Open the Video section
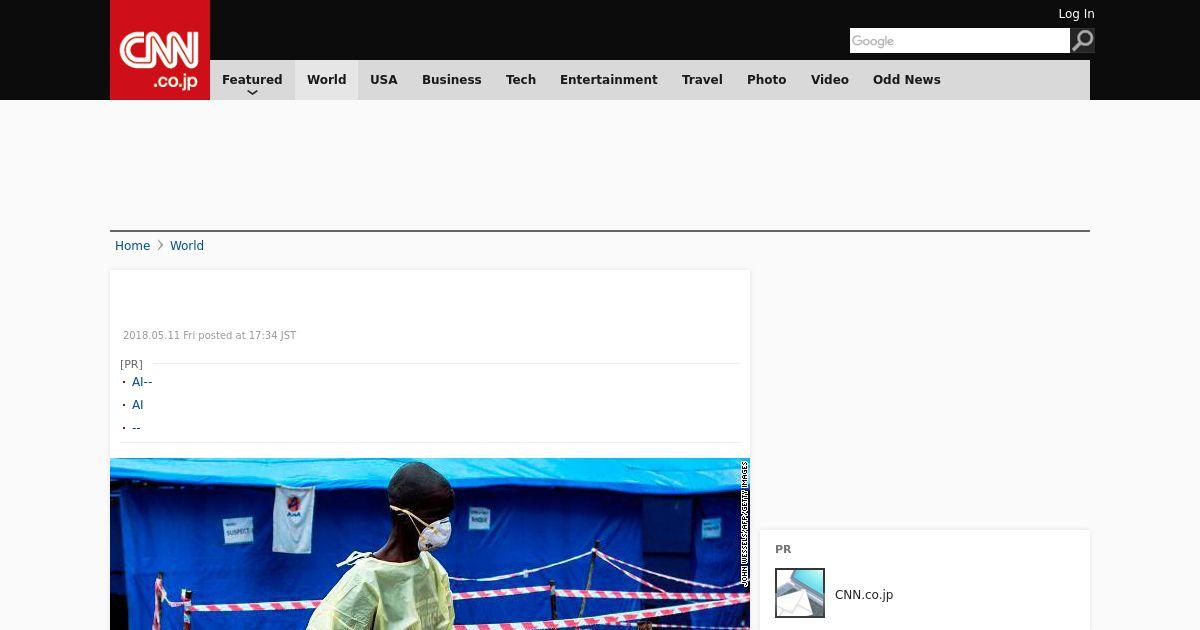The image size is (1200, 630). pos(830,80)
